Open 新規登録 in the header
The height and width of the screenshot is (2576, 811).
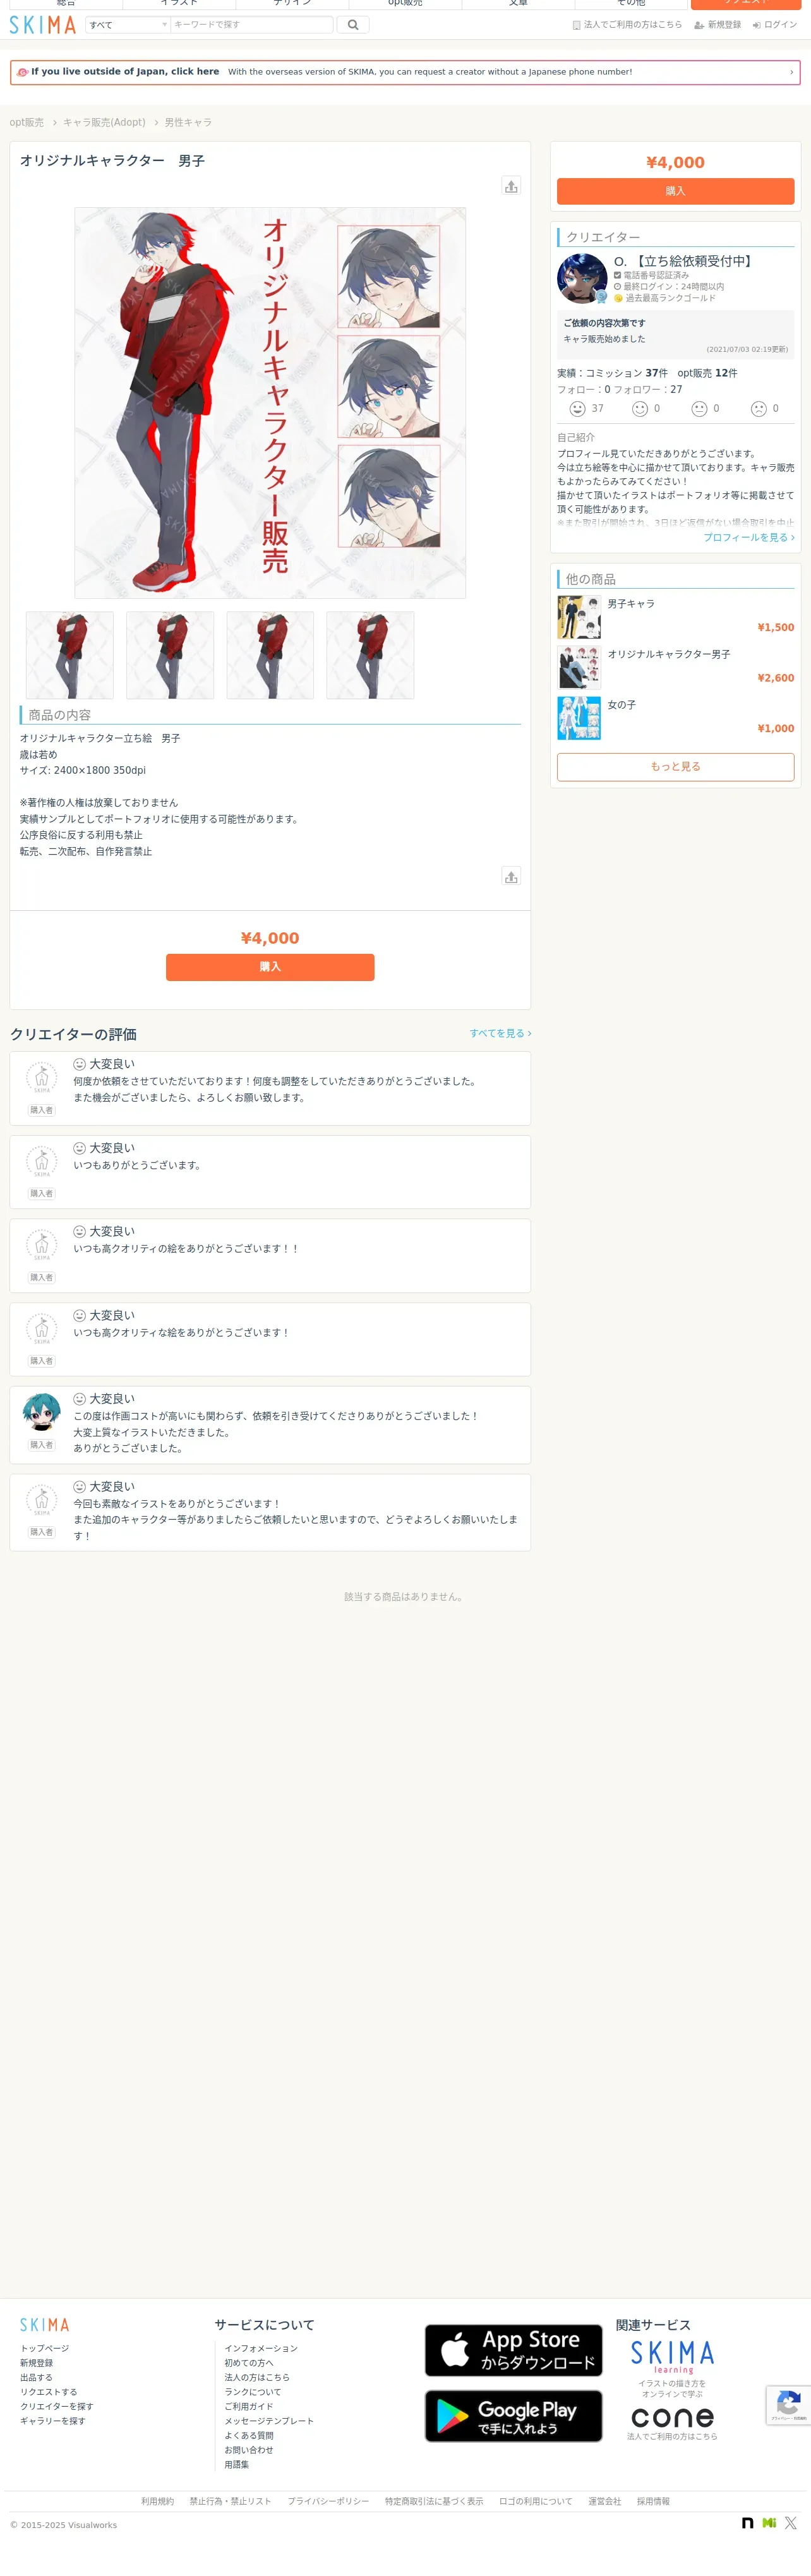click(x=718, y=25)
